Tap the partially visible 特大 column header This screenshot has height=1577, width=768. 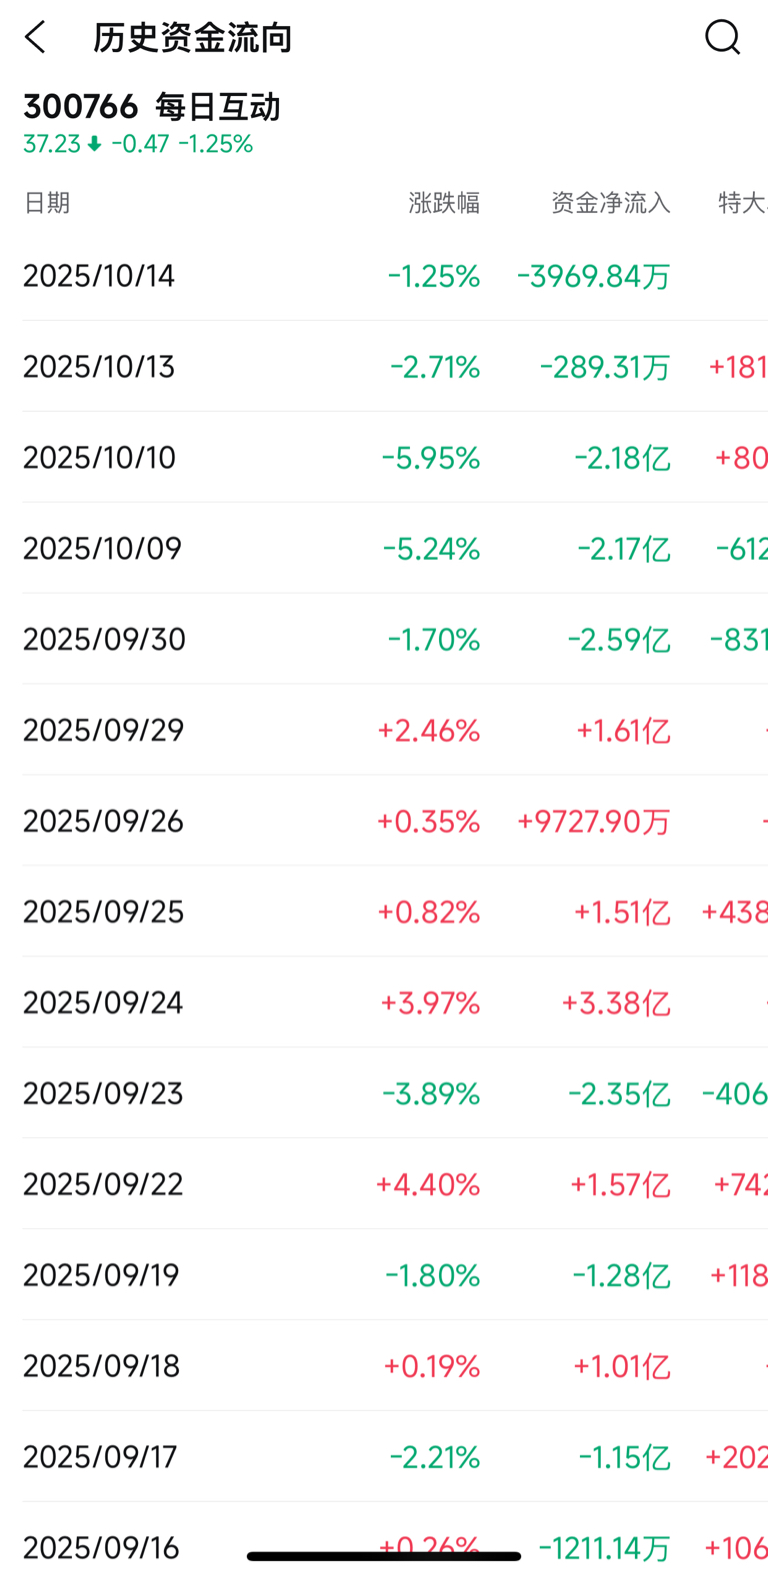click(x=742, y=203)
